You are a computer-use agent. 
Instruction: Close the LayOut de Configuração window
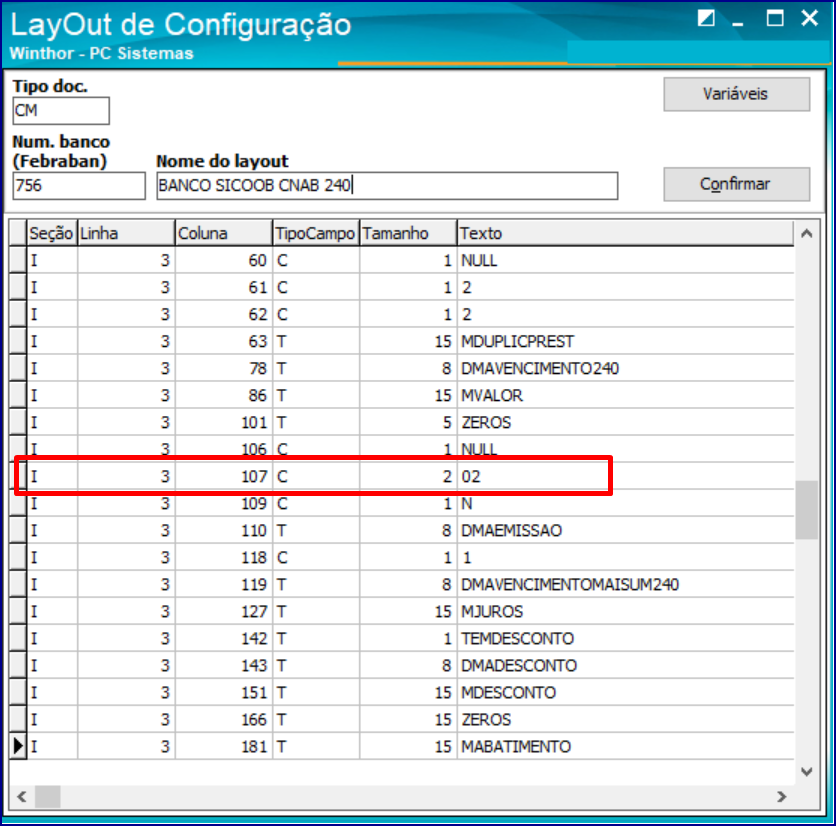tap(809, 19)
